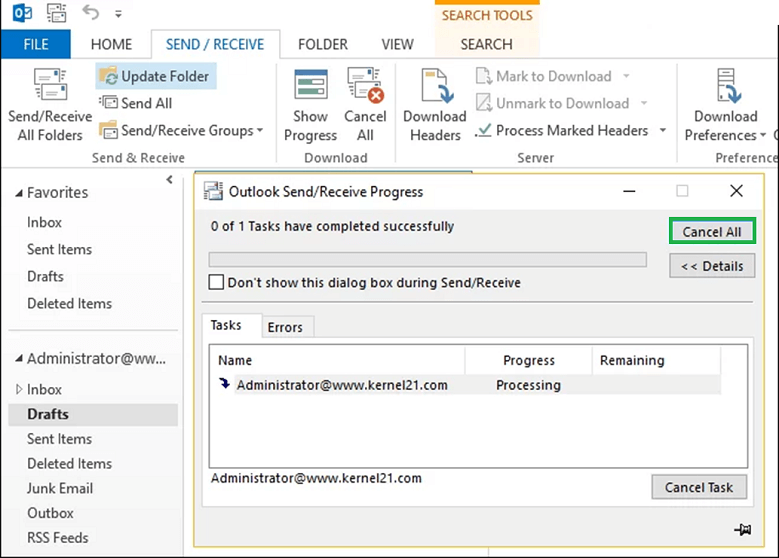Minimize the Send/Receive Progress dialog
Viewport: 779px width, 558px height.
click(629, 191)
